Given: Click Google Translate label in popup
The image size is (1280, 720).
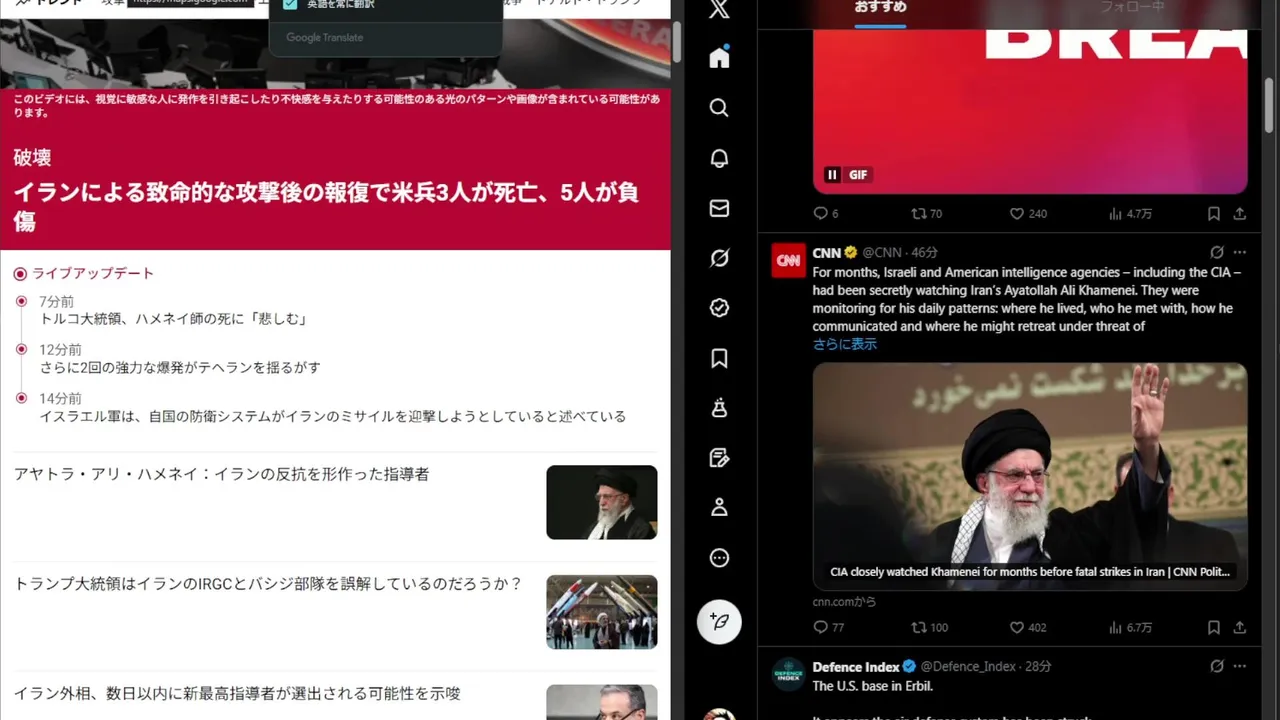Looking at the screenshot, I should tap(325, 38).
